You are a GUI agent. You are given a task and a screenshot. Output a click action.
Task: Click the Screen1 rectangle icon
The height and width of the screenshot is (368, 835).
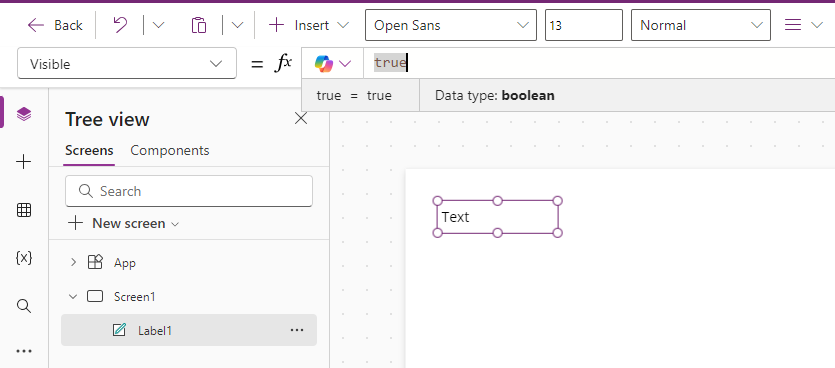pyautogui.click(x=95, y=296)
